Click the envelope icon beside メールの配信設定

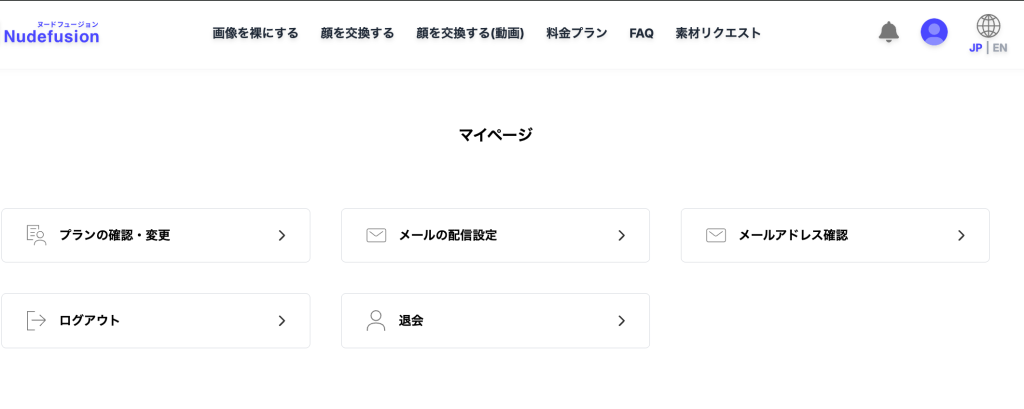(376, 235)
